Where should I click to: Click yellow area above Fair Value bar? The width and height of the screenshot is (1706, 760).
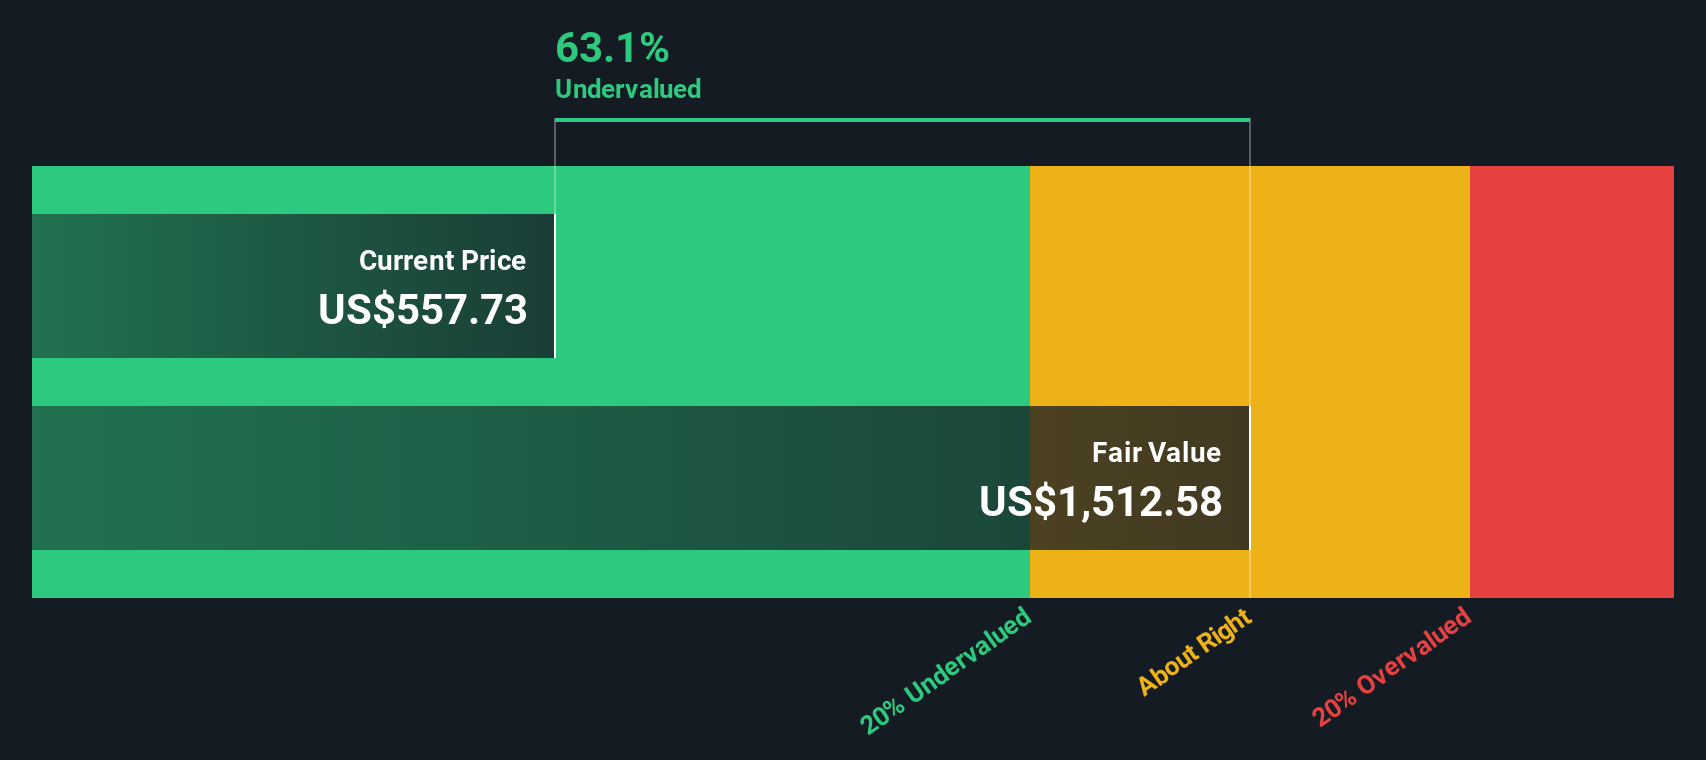[1140, 286]
